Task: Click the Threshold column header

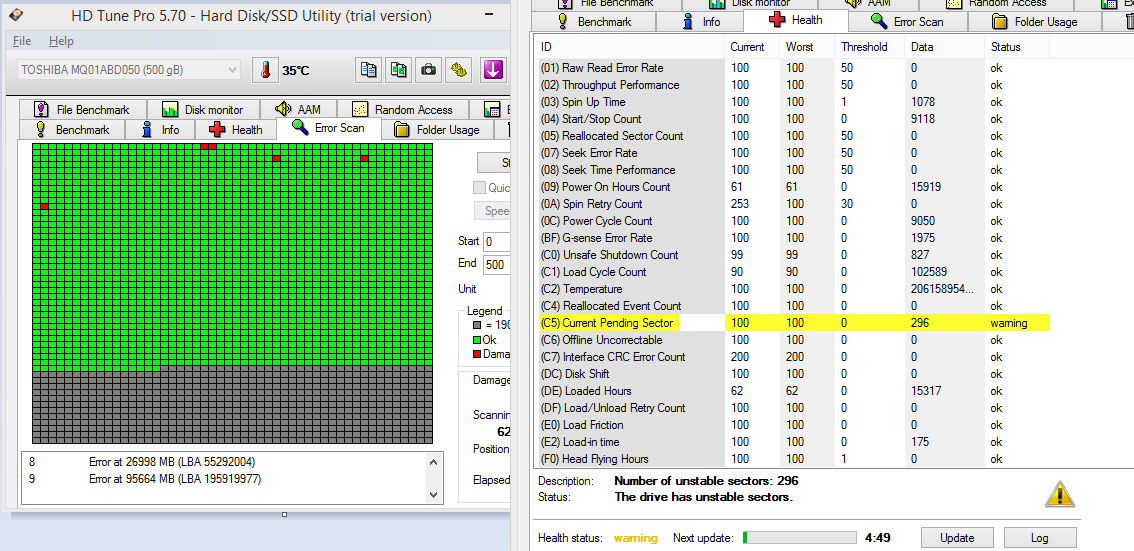Action: pos(869,47)
